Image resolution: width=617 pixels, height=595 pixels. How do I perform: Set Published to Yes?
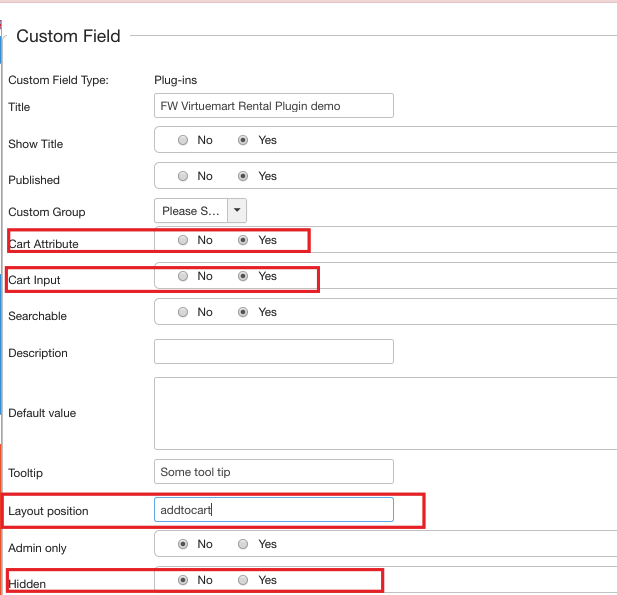(x=243, y=176)
